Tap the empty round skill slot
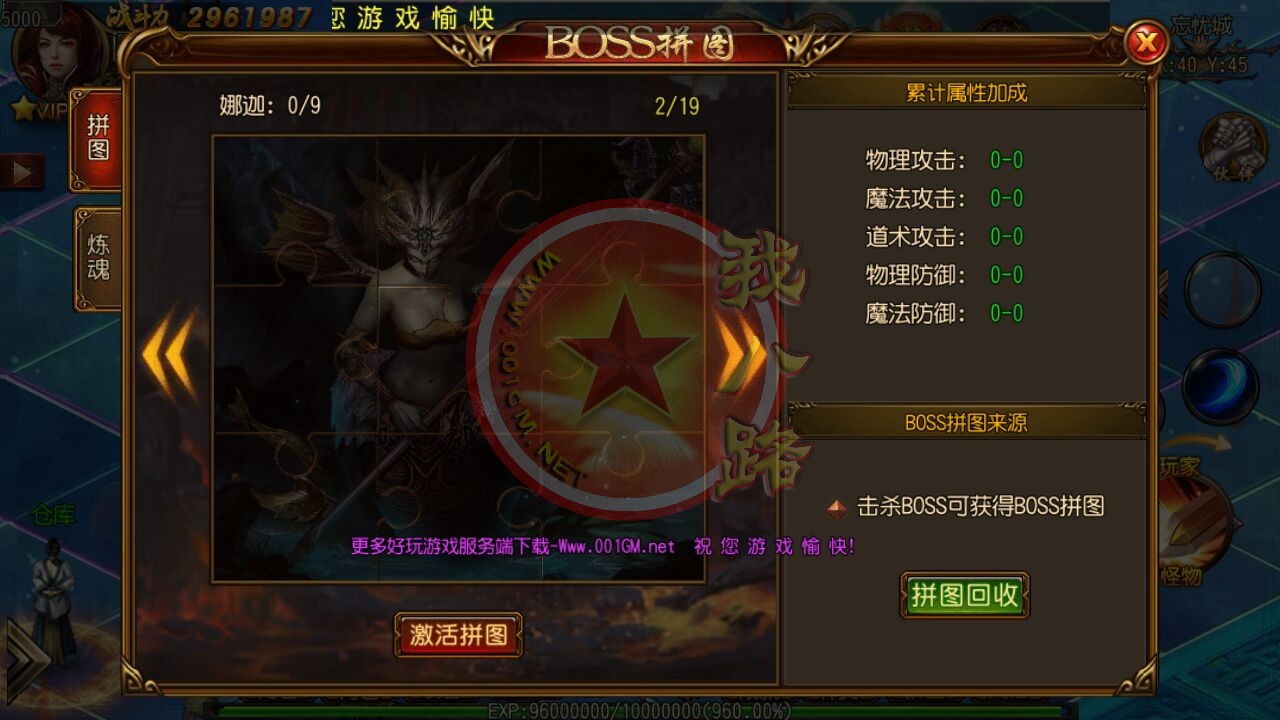The image size is (1280, 720). (x=1222, y=290)
